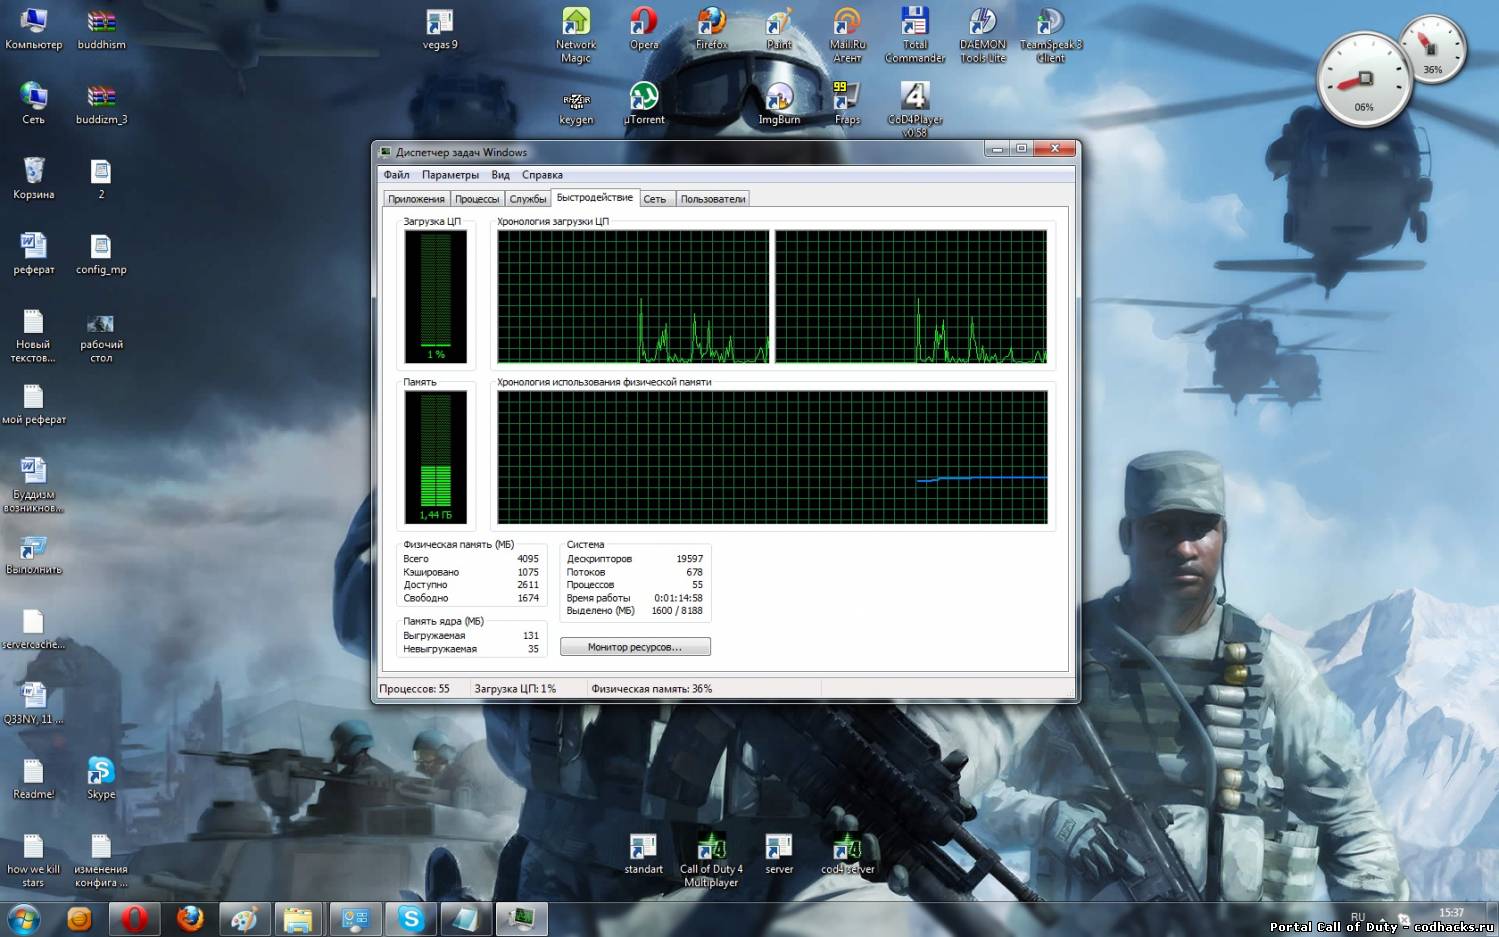This screenshot has height=937, width=1499.
Task: Open the ImgBurn desktop shortcut
Action: pyautogui.click(x=779, y=102)
